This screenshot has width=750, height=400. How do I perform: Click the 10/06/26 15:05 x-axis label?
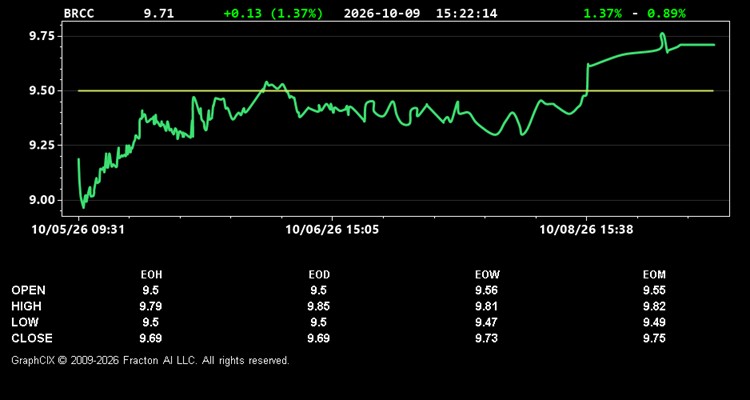332,230
